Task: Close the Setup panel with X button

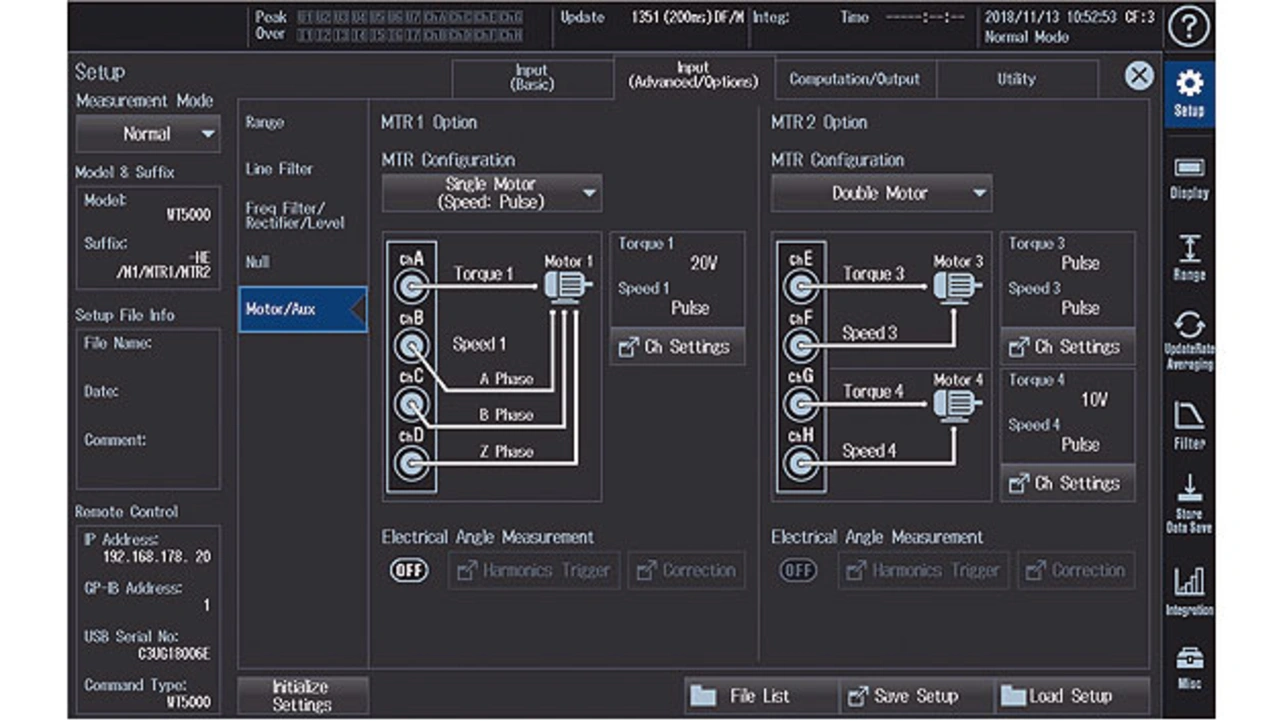Action: 1139,76
